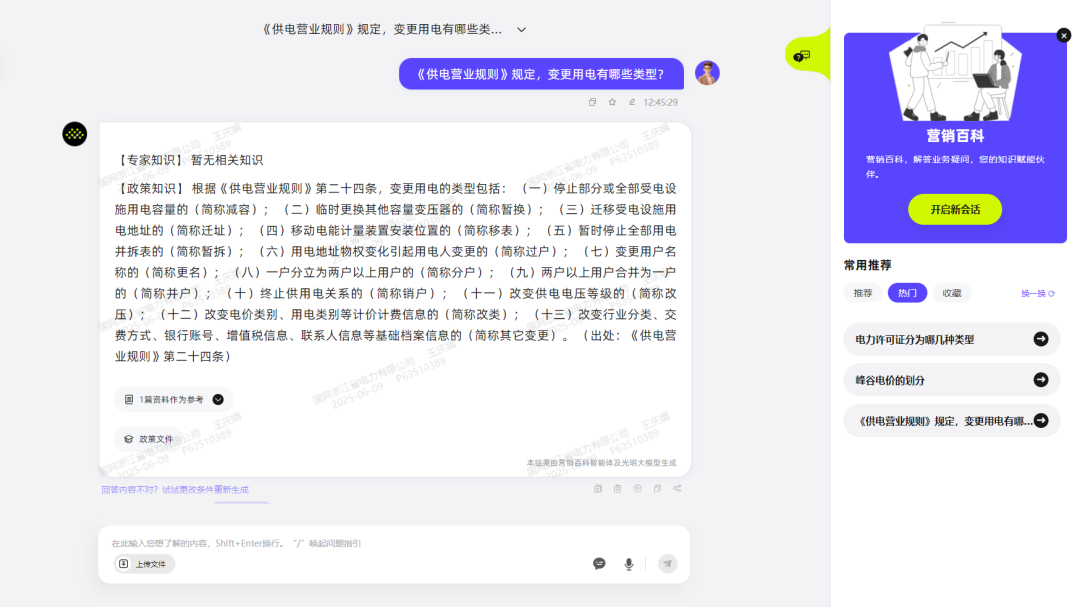Star the user question as favorite

[x=612, y=102]
